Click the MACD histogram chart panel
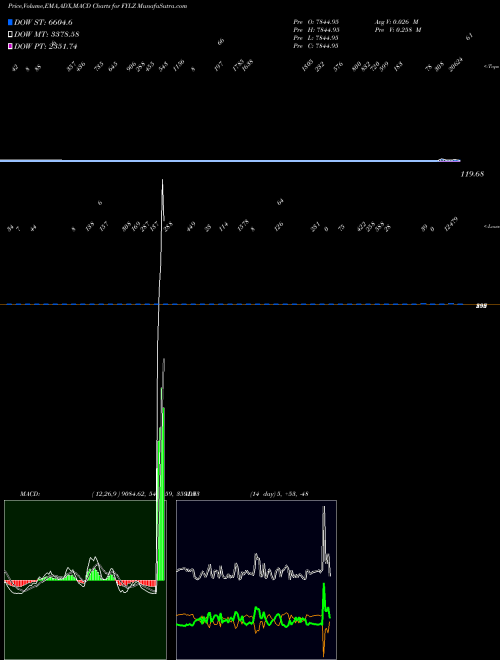The width and height of the screenshot is (500, 660). [x=85, y=580]
